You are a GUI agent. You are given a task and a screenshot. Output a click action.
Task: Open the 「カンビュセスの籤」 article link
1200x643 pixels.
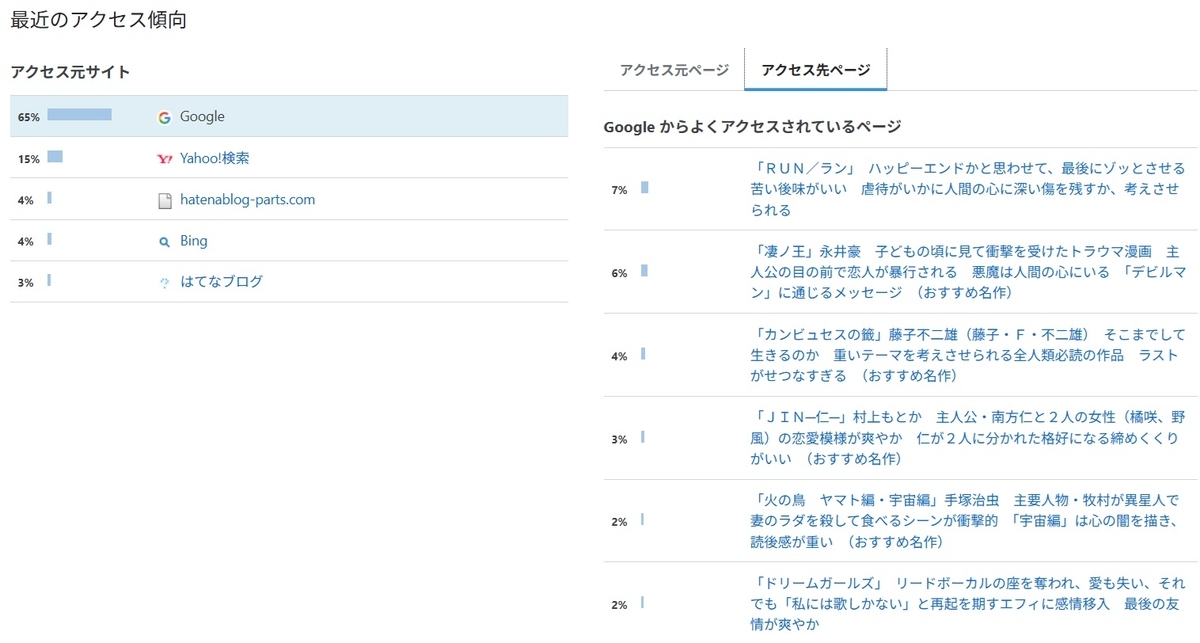(967, 355)
